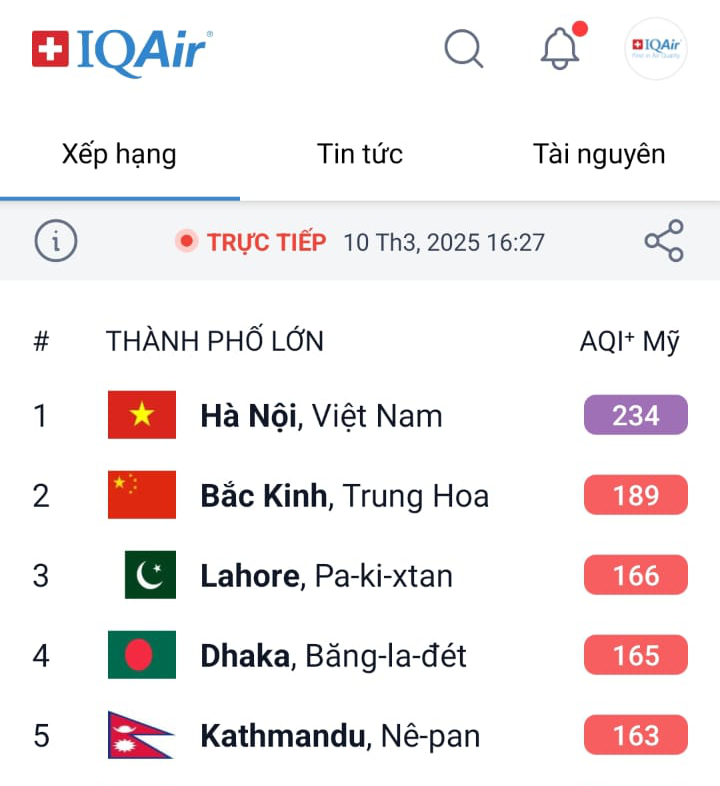Click the IQAir logo

click(122, 48)
